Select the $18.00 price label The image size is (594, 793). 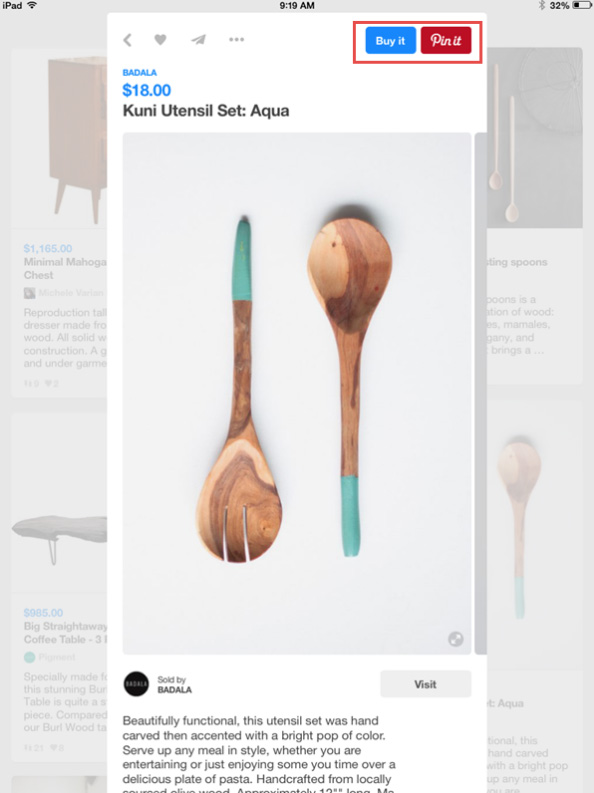(147, 91)
